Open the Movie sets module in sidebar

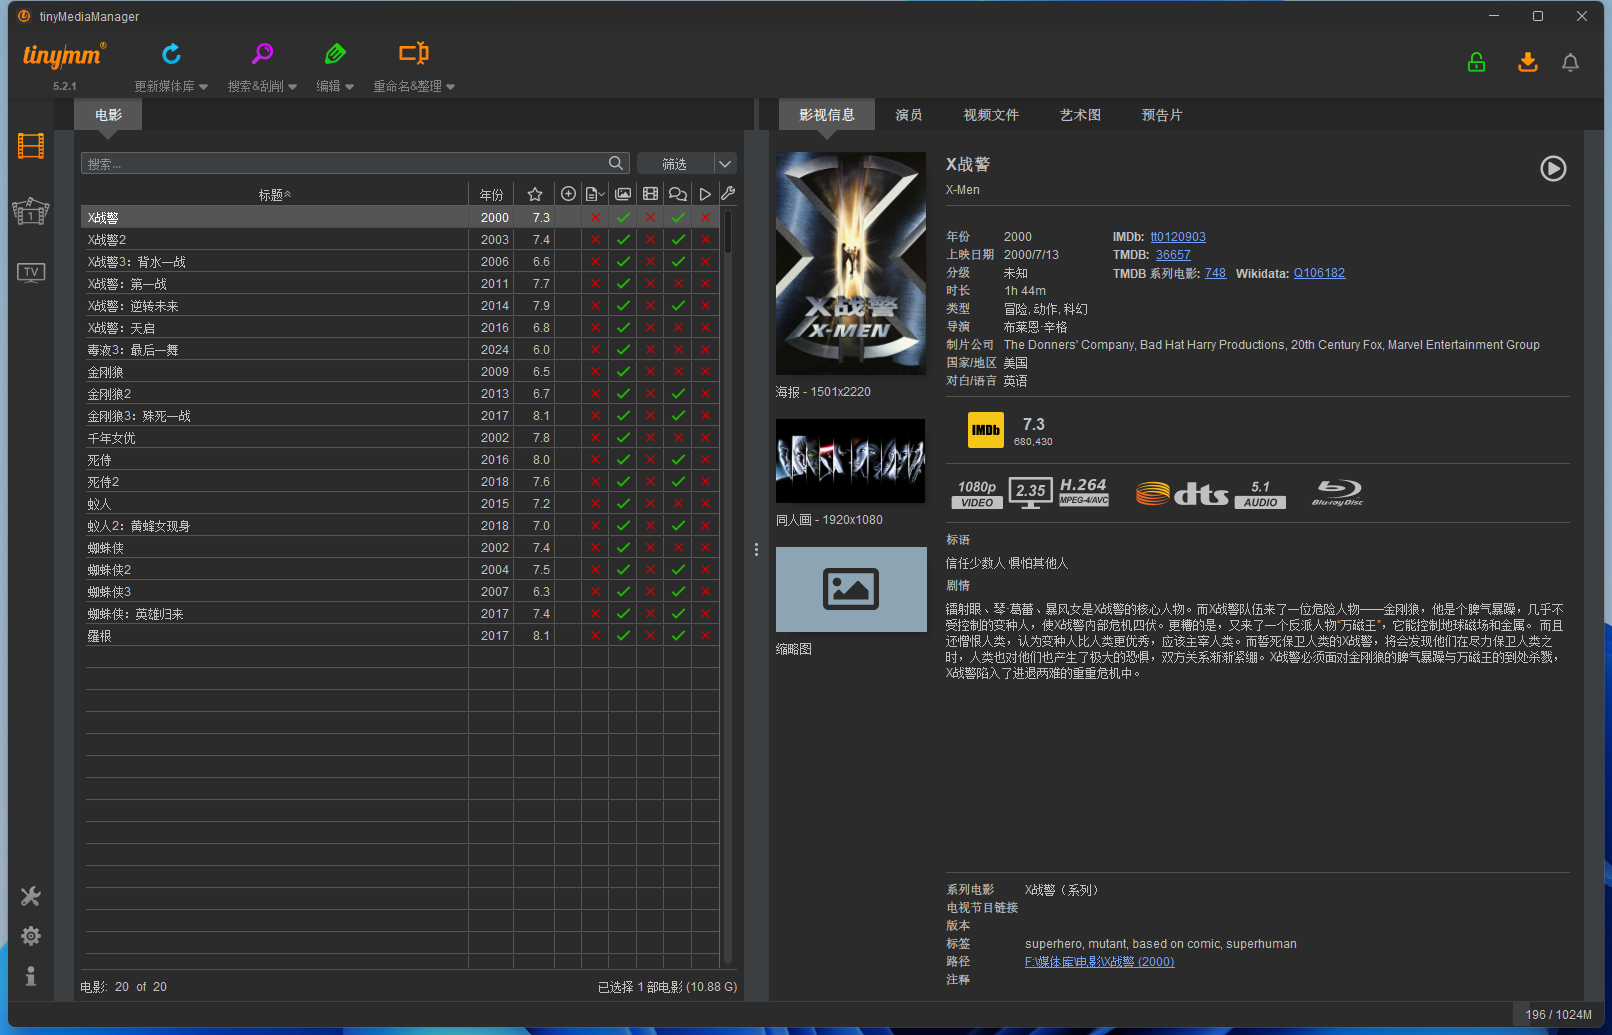pyautogui.click(x=31, y=211)
